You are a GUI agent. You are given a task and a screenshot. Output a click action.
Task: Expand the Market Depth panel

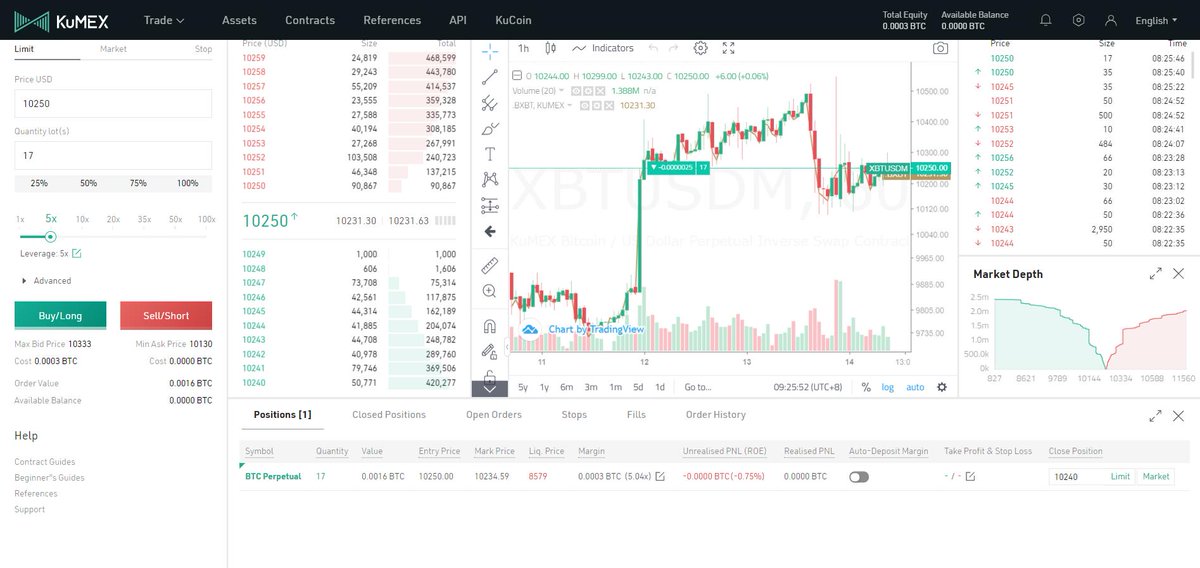click(x=1156, y=273)
